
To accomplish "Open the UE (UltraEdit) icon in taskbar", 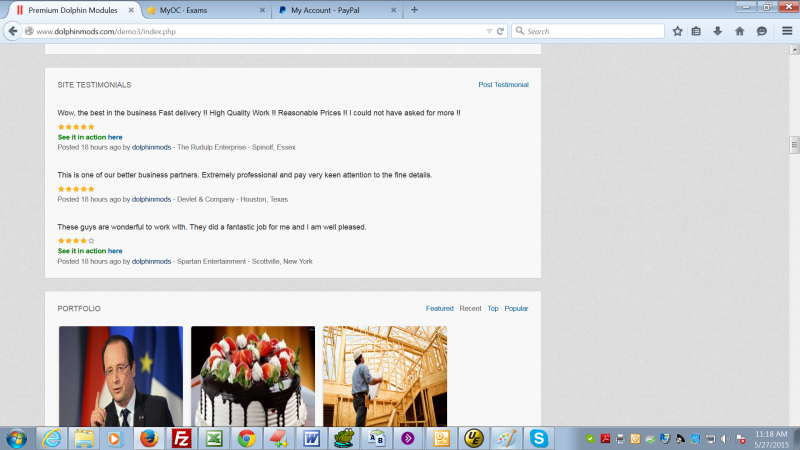I will [474, 439].
